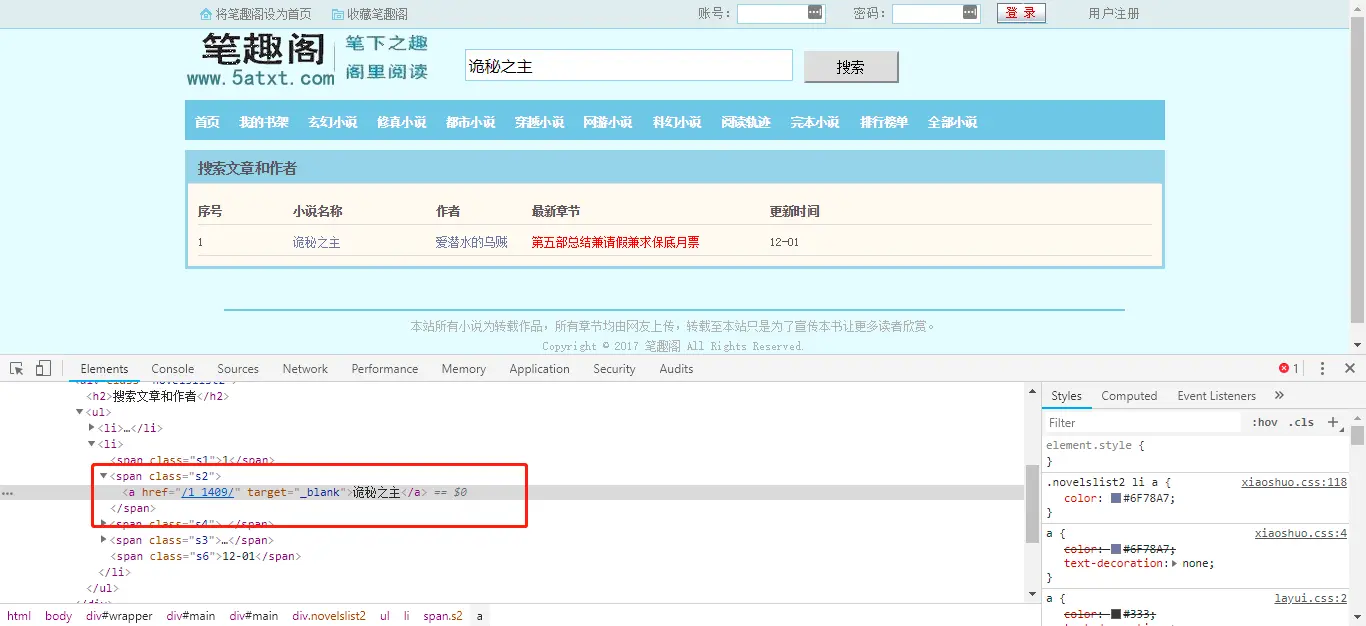
Task: Click the 搜索 search button
Action: tap(851, 67)
